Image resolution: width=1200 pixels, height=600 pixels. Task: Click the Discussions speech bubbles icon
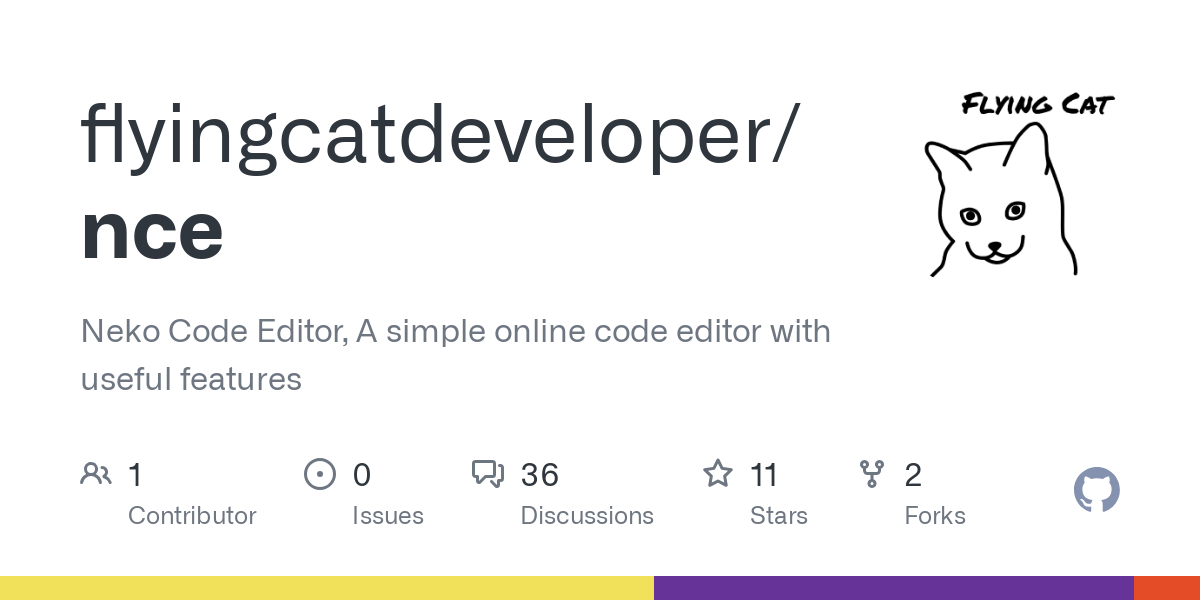(488, 473)
